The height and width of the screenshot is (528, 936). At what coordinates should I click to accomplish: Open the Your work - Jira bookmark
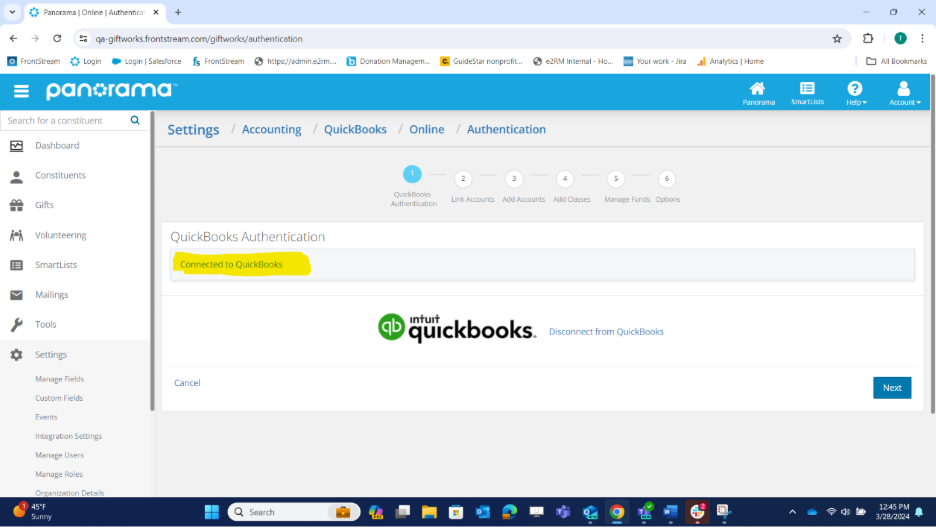click(x=654, y=61)
